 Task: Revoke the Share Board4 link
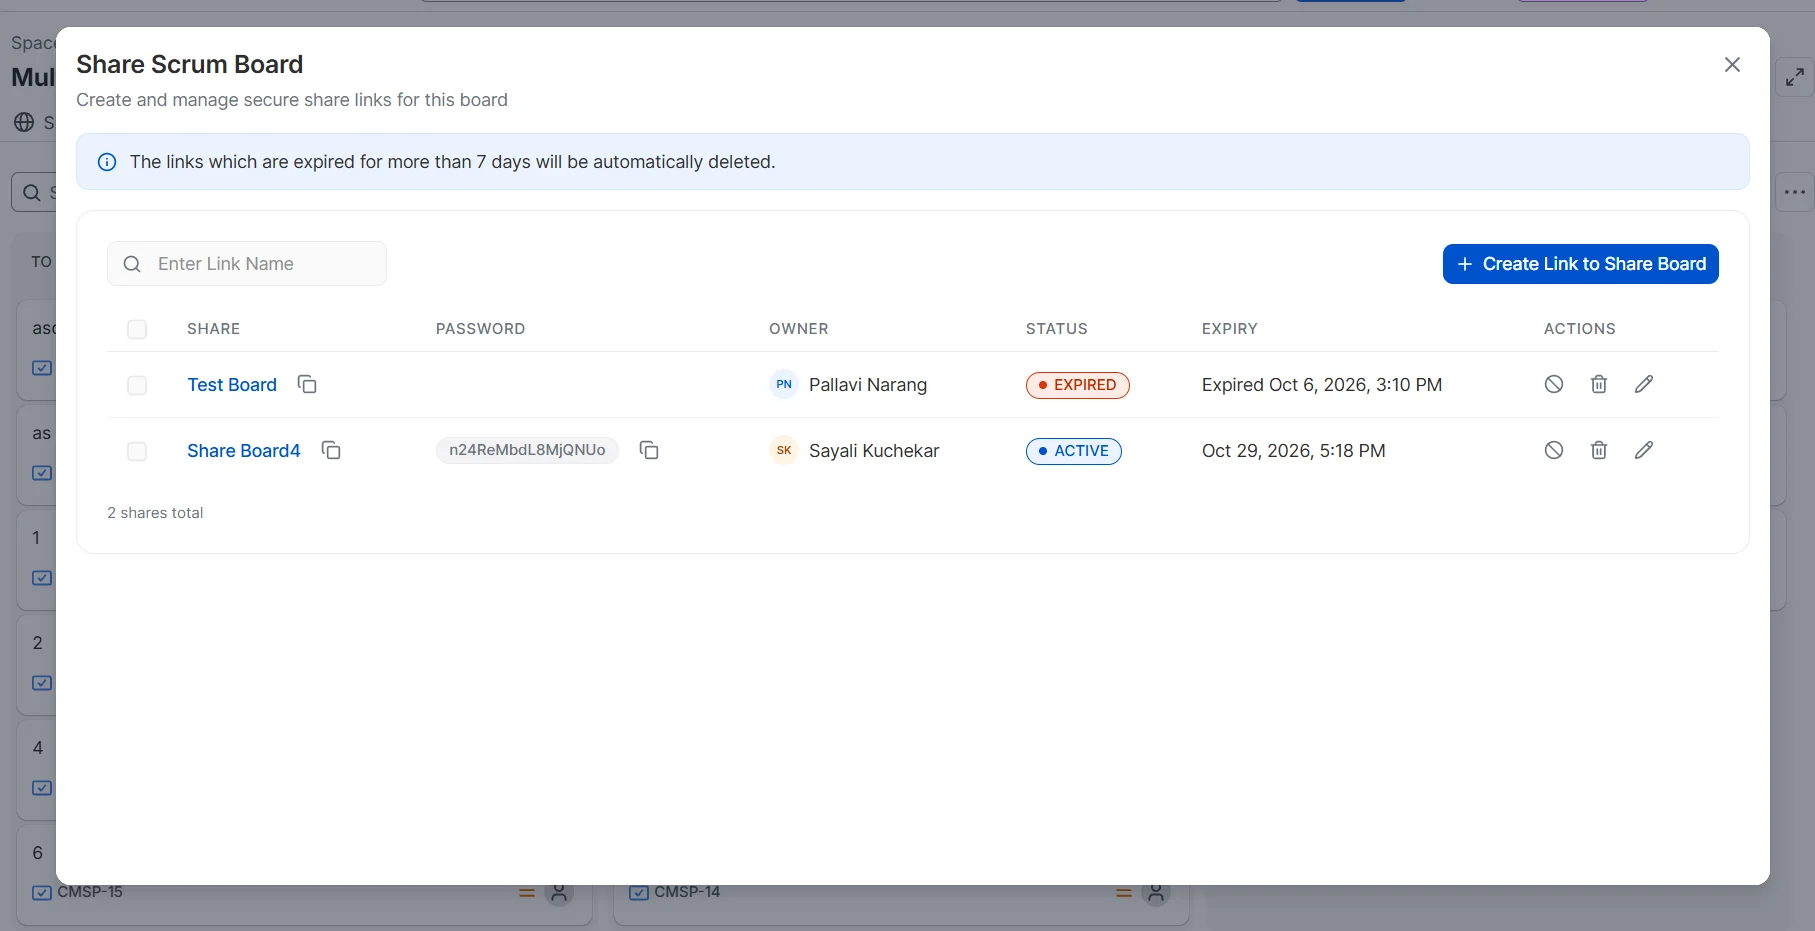1554,450
